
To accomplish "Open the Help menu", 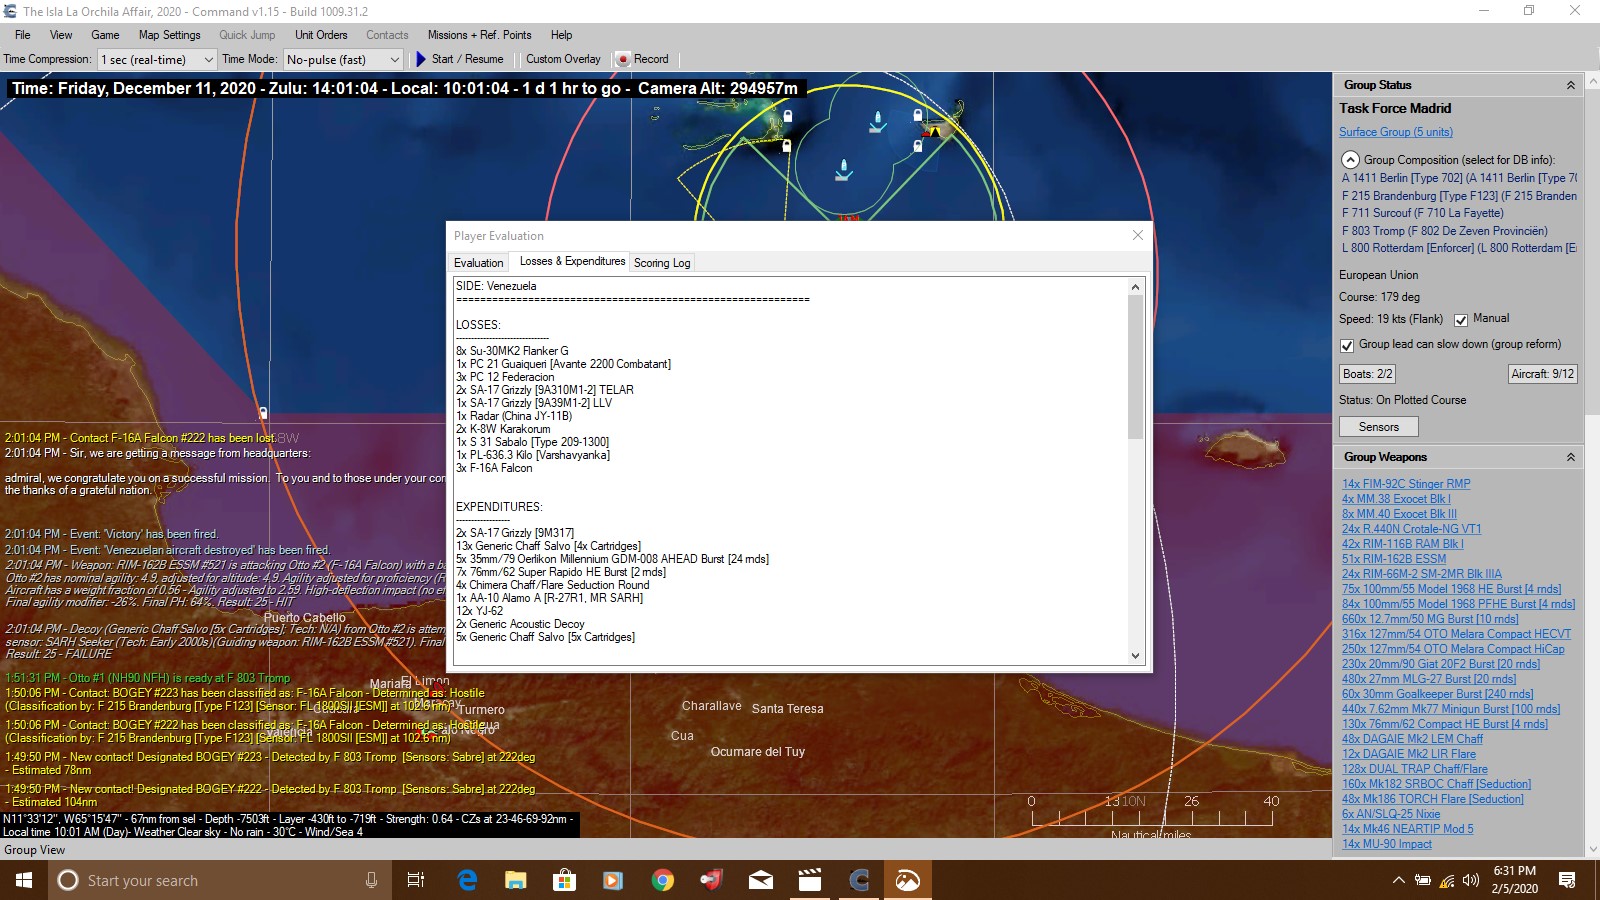I will [561, 35].
